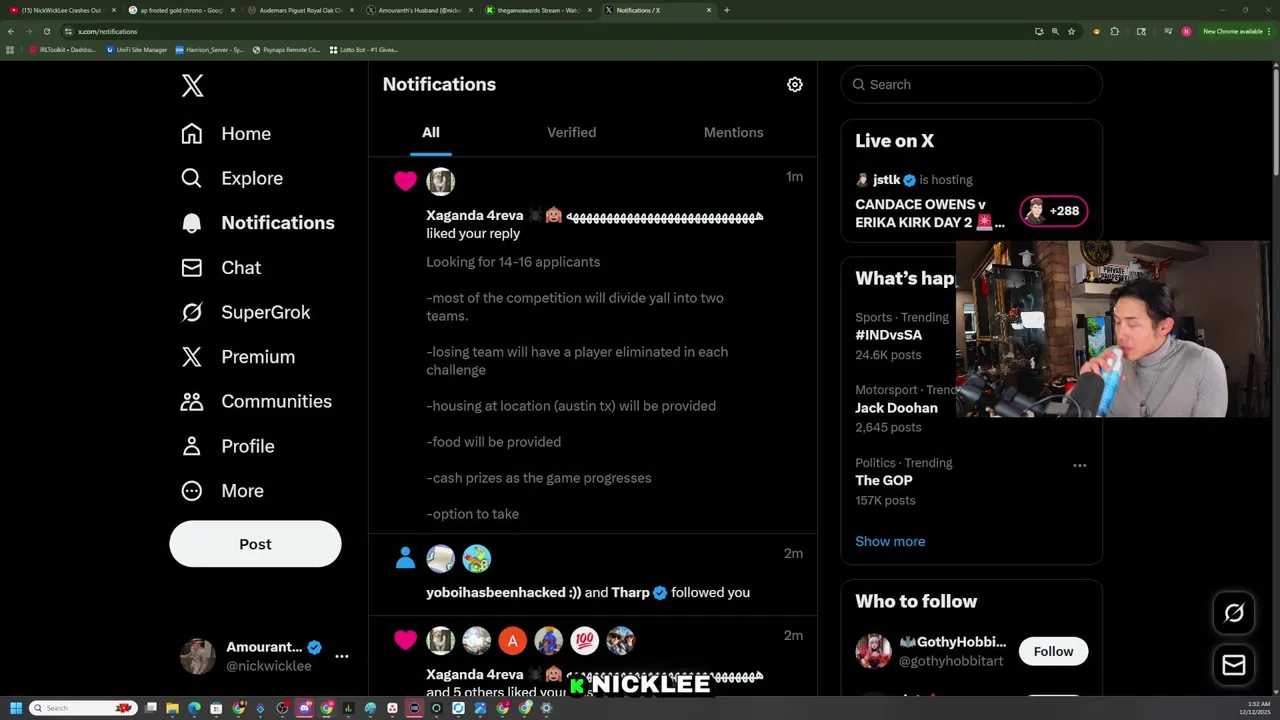The height and width of the screenshot is (720, 1280).
Task: Open Chrome apps grid icon in bookmarks
Action: point(10,49)
